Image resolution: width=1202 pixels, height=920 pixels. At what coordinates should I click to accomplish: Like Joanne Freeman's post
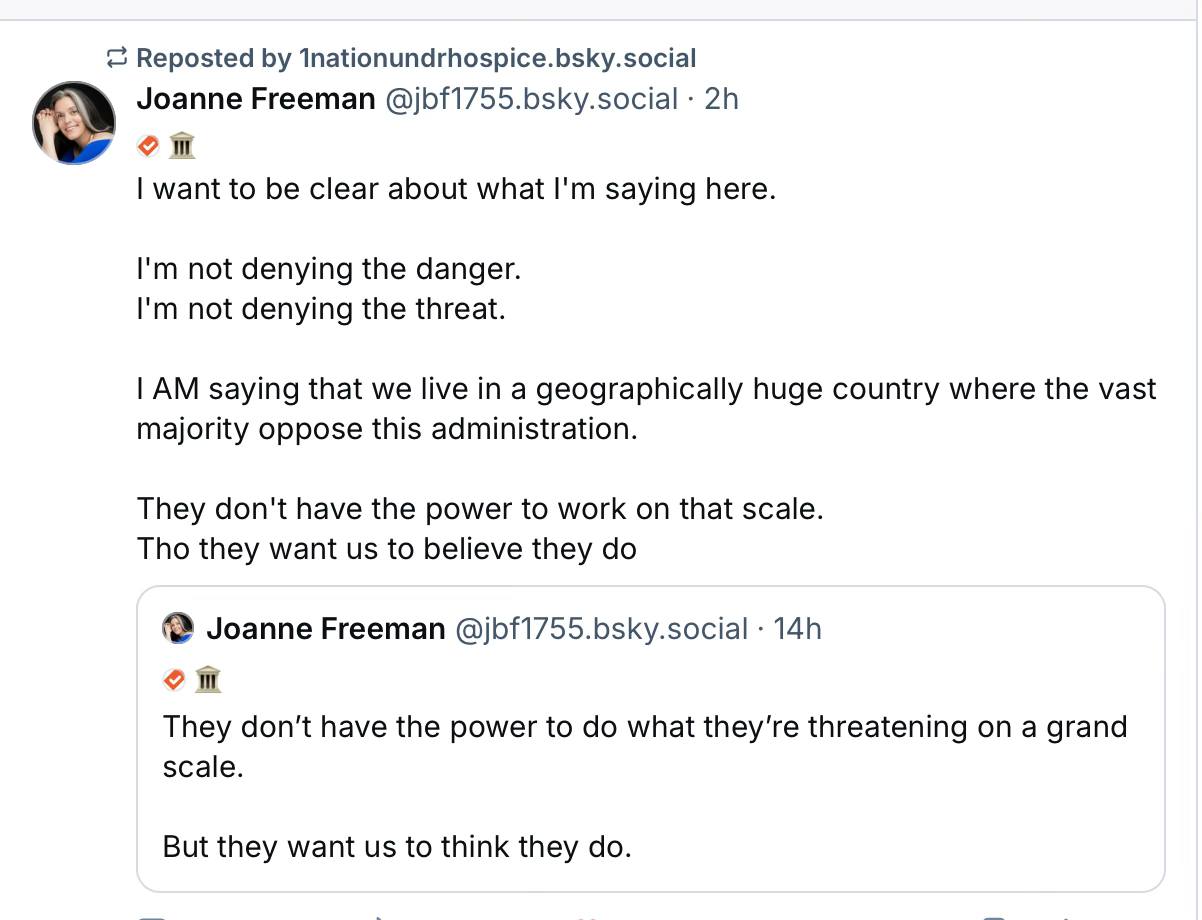point(590,915)
